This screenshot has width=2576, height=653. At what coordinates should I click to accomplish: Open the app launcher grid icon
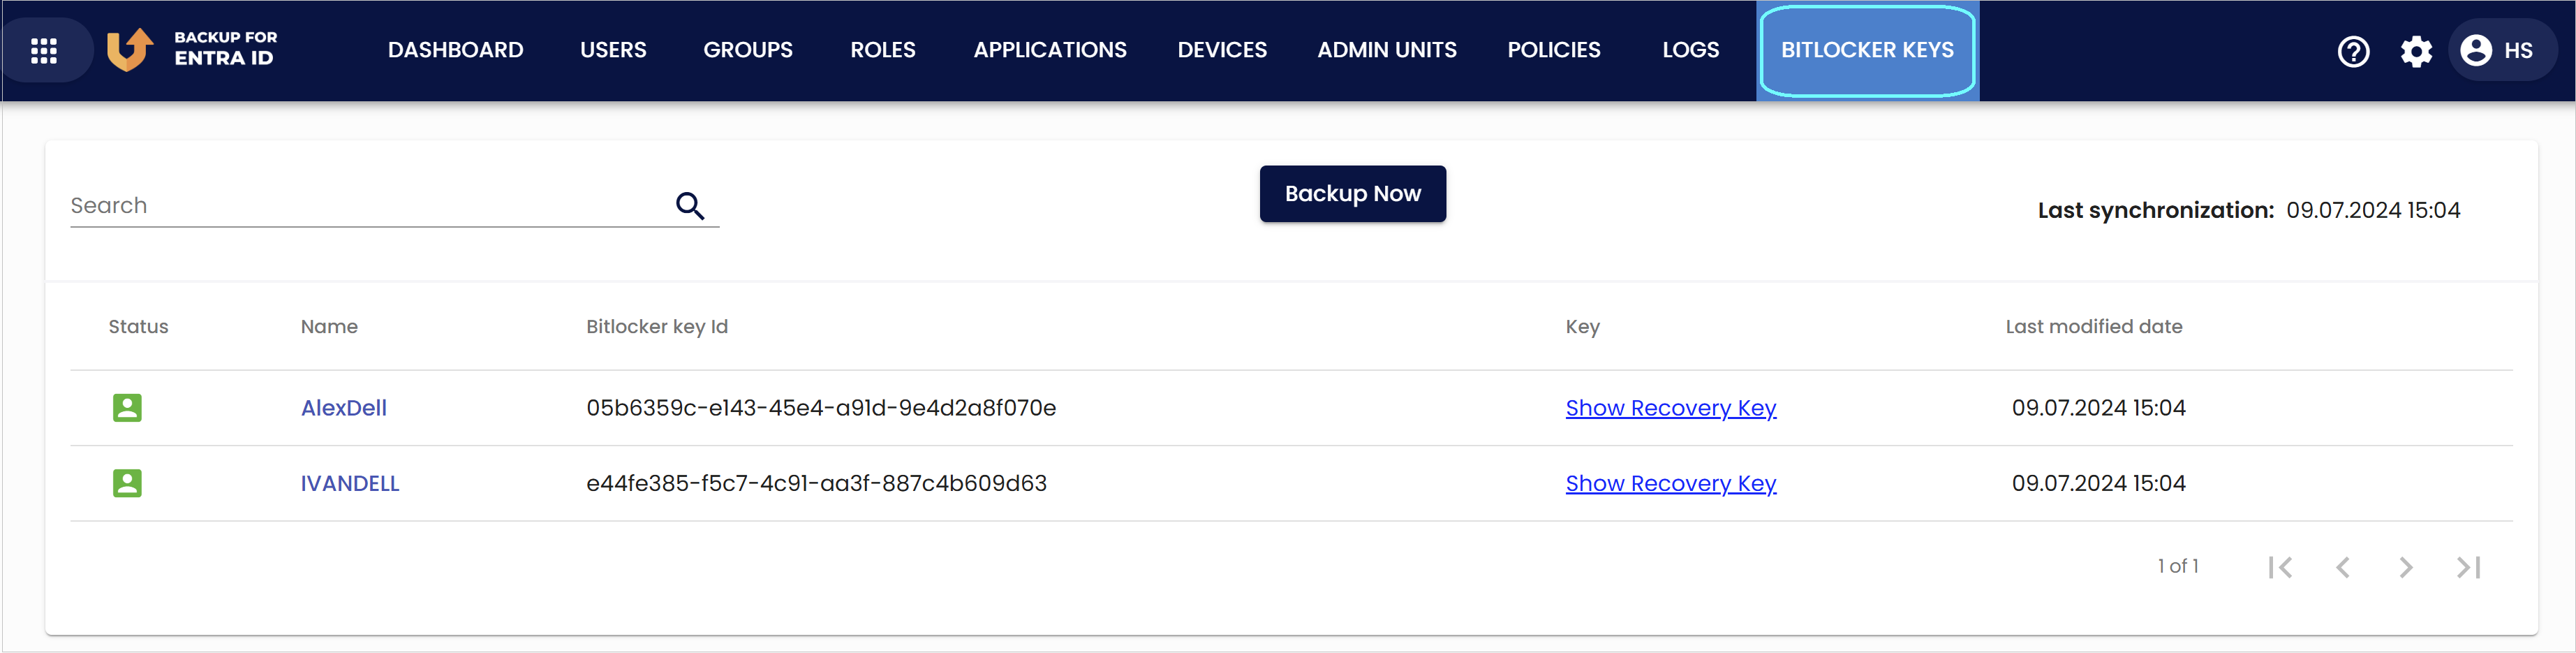(x=44, y=50)
